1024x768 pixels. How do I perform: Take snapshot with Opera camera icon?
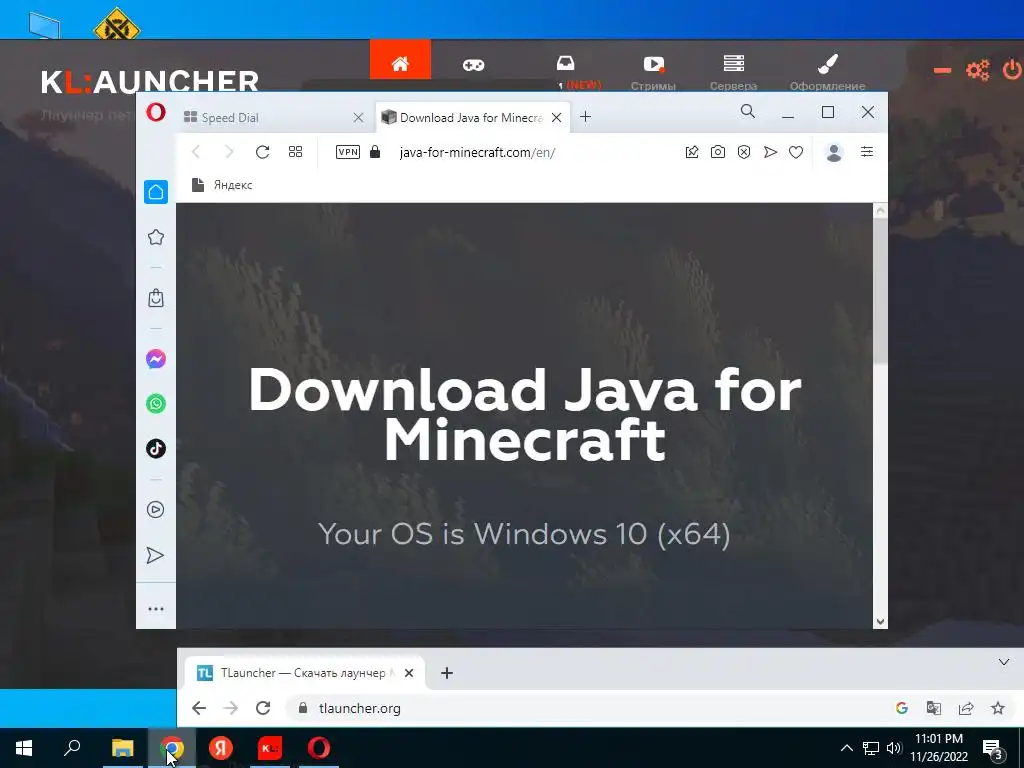click(718, 152)
